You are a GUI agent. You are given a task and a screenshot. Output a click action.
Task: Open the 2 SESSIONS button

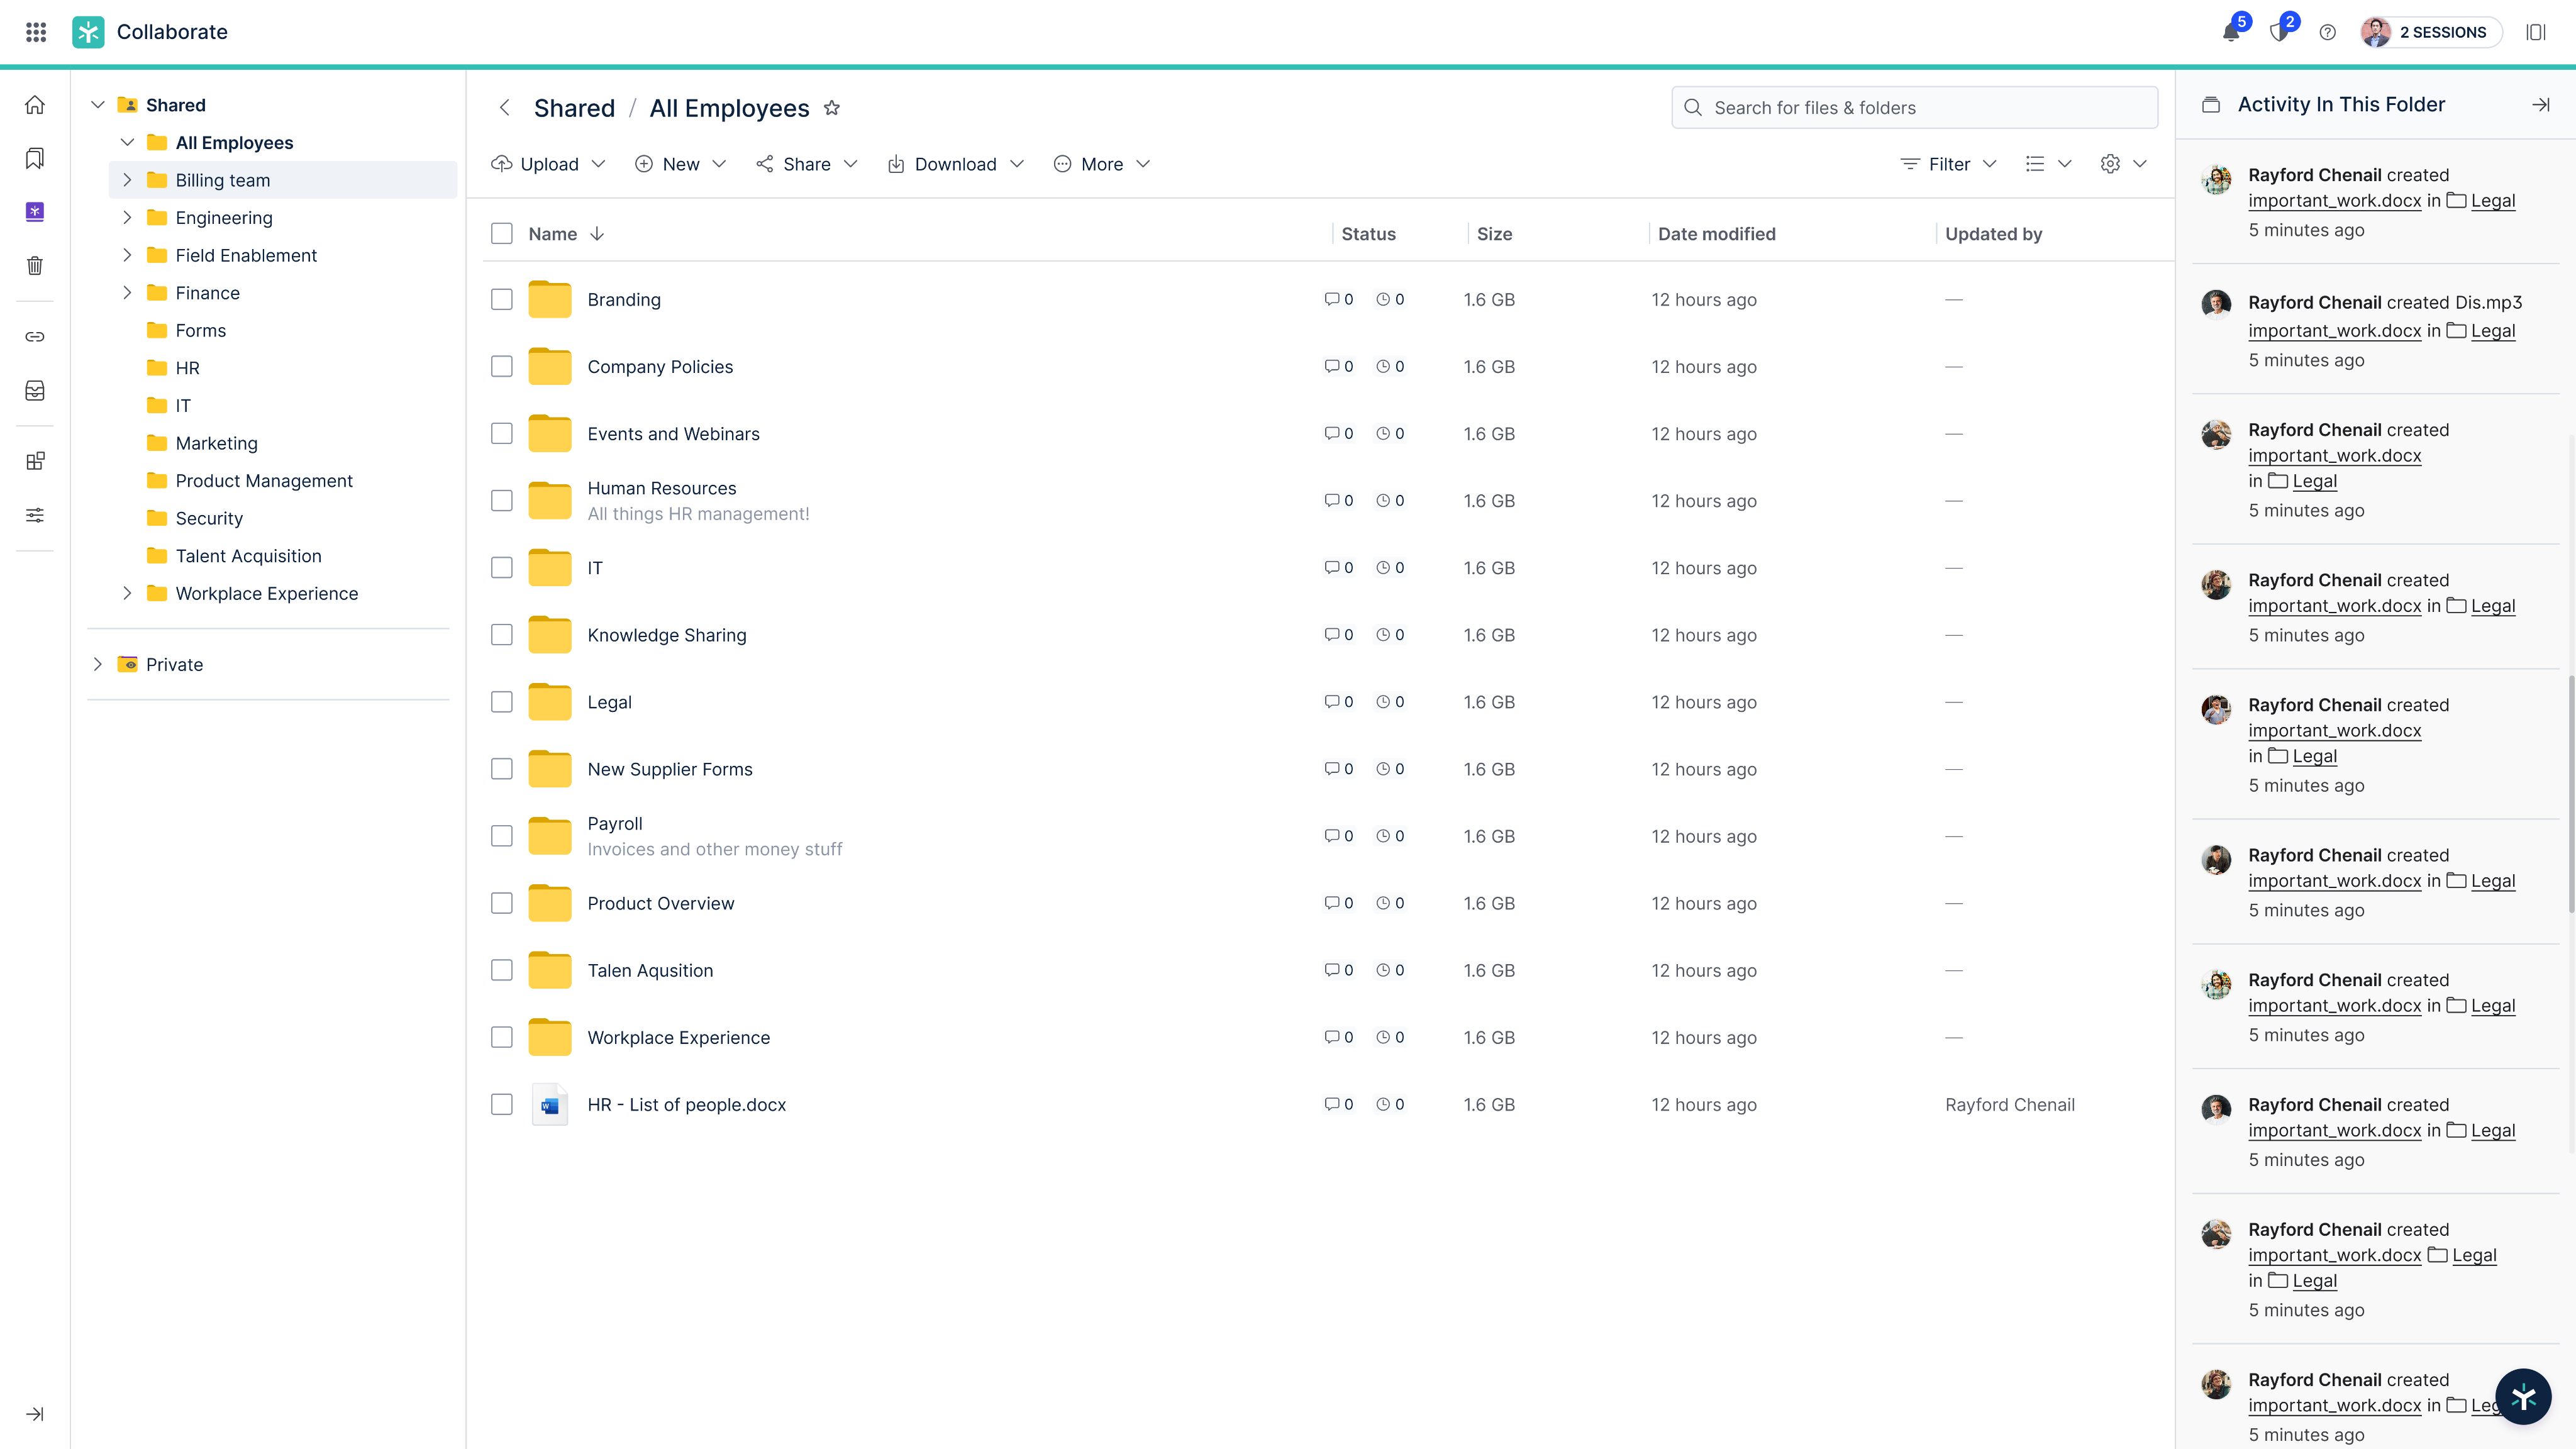(x=2431, y=32)
